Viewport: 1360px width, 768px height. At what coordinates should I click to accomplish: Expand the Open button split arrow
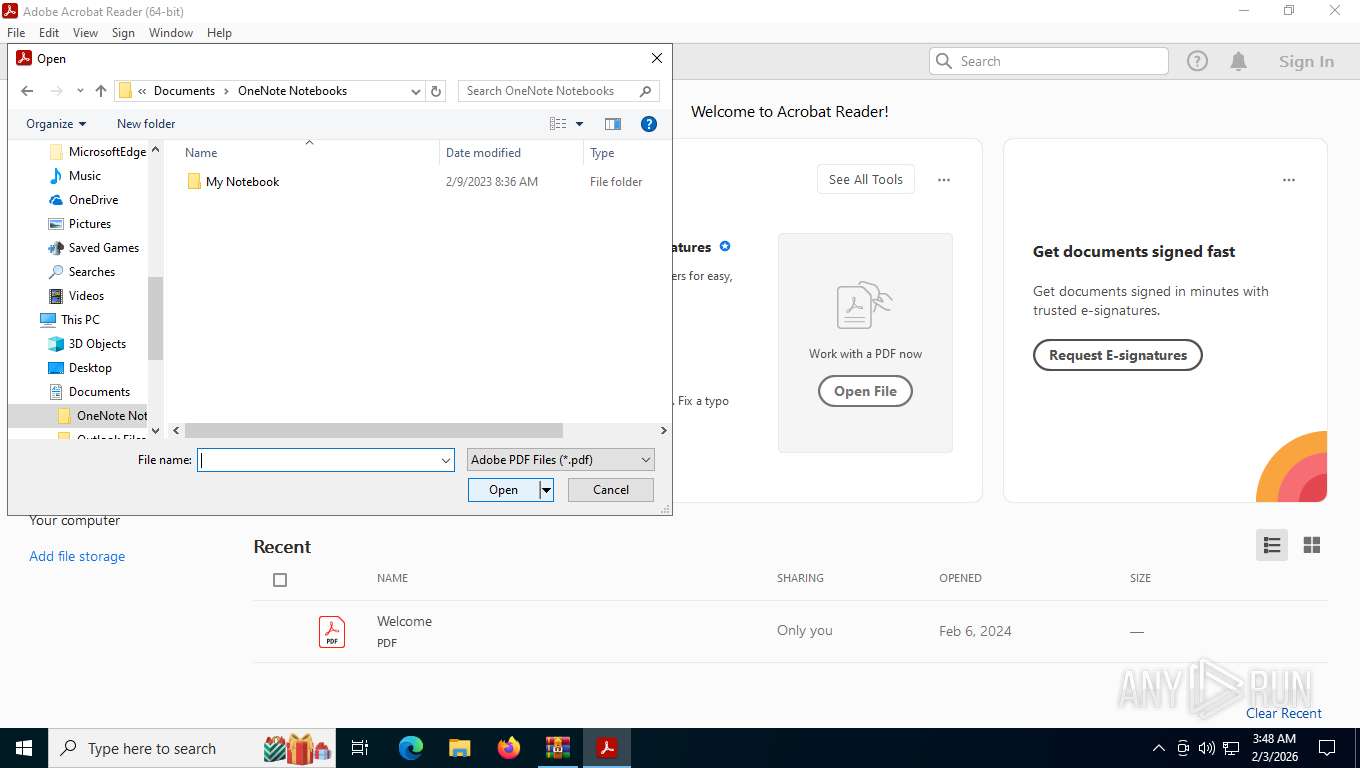(x=546, y=490)
